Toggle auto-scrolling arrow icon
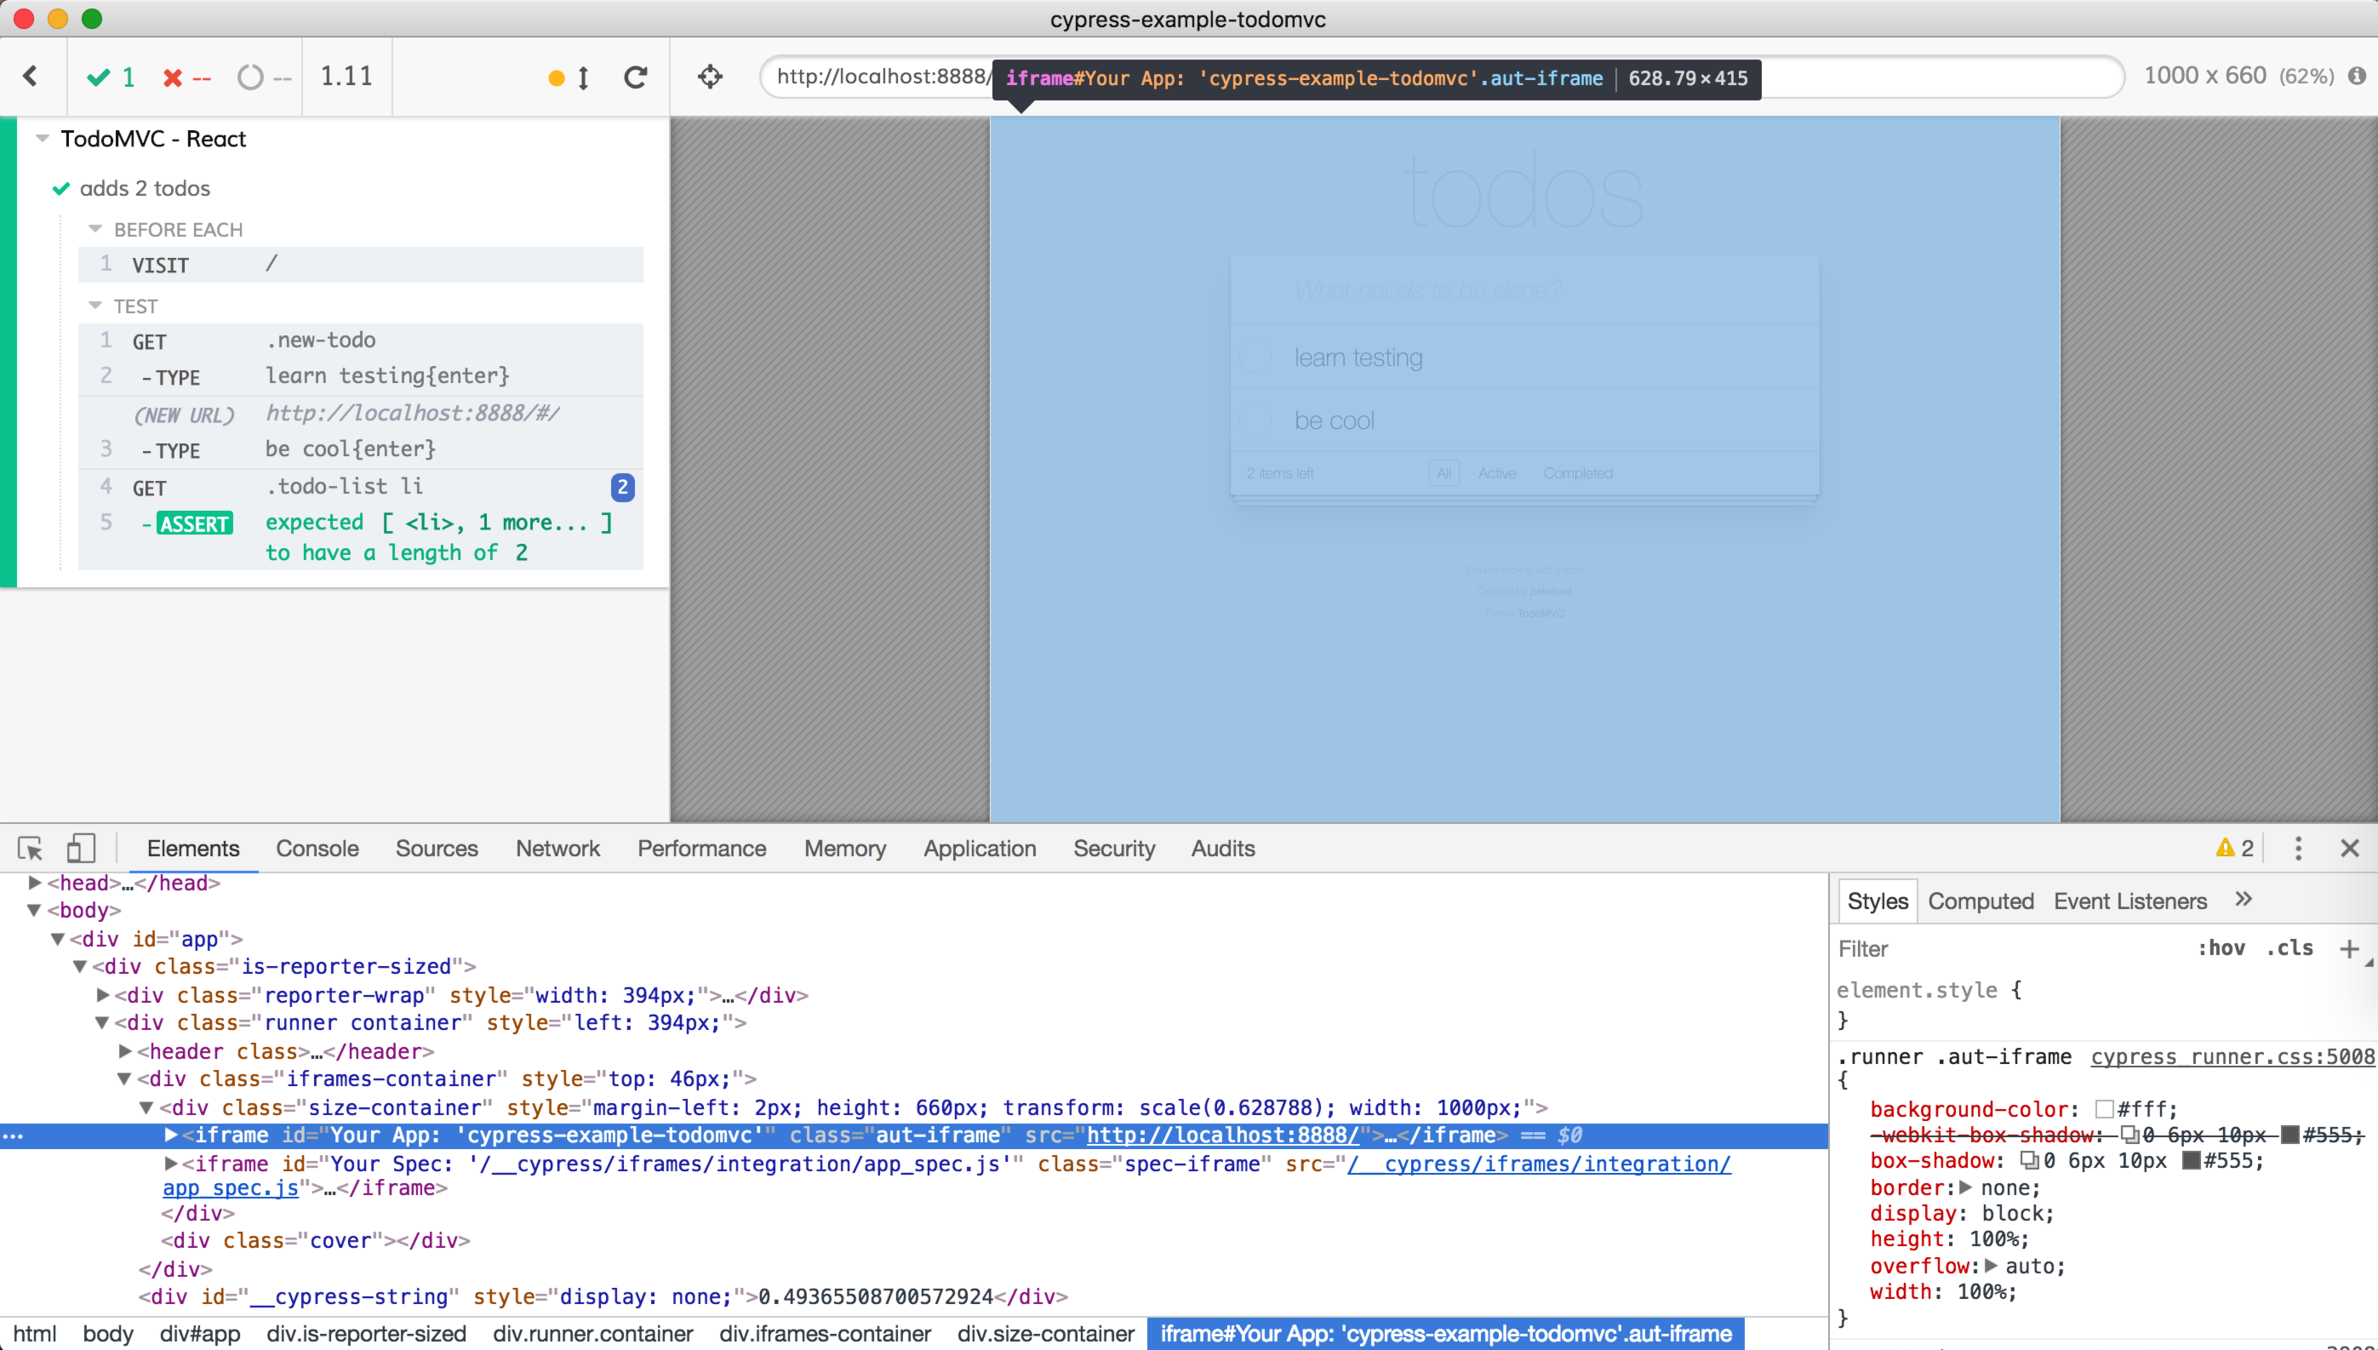Screen dimensions: 2378x1350 (x=583, y=77)
